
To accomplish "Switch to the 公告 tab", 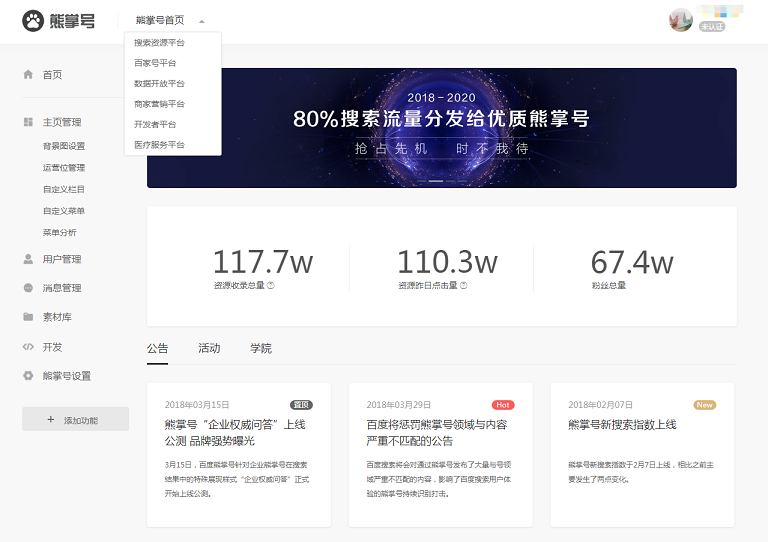I will point(157,348).
